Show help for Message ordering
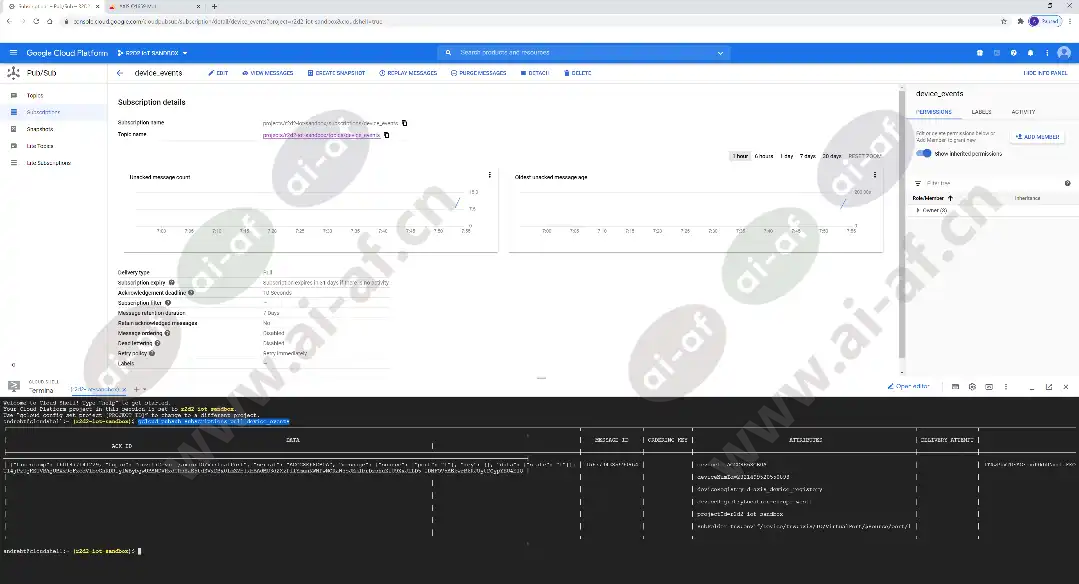The image size is (1079, 584). (167, 333)
